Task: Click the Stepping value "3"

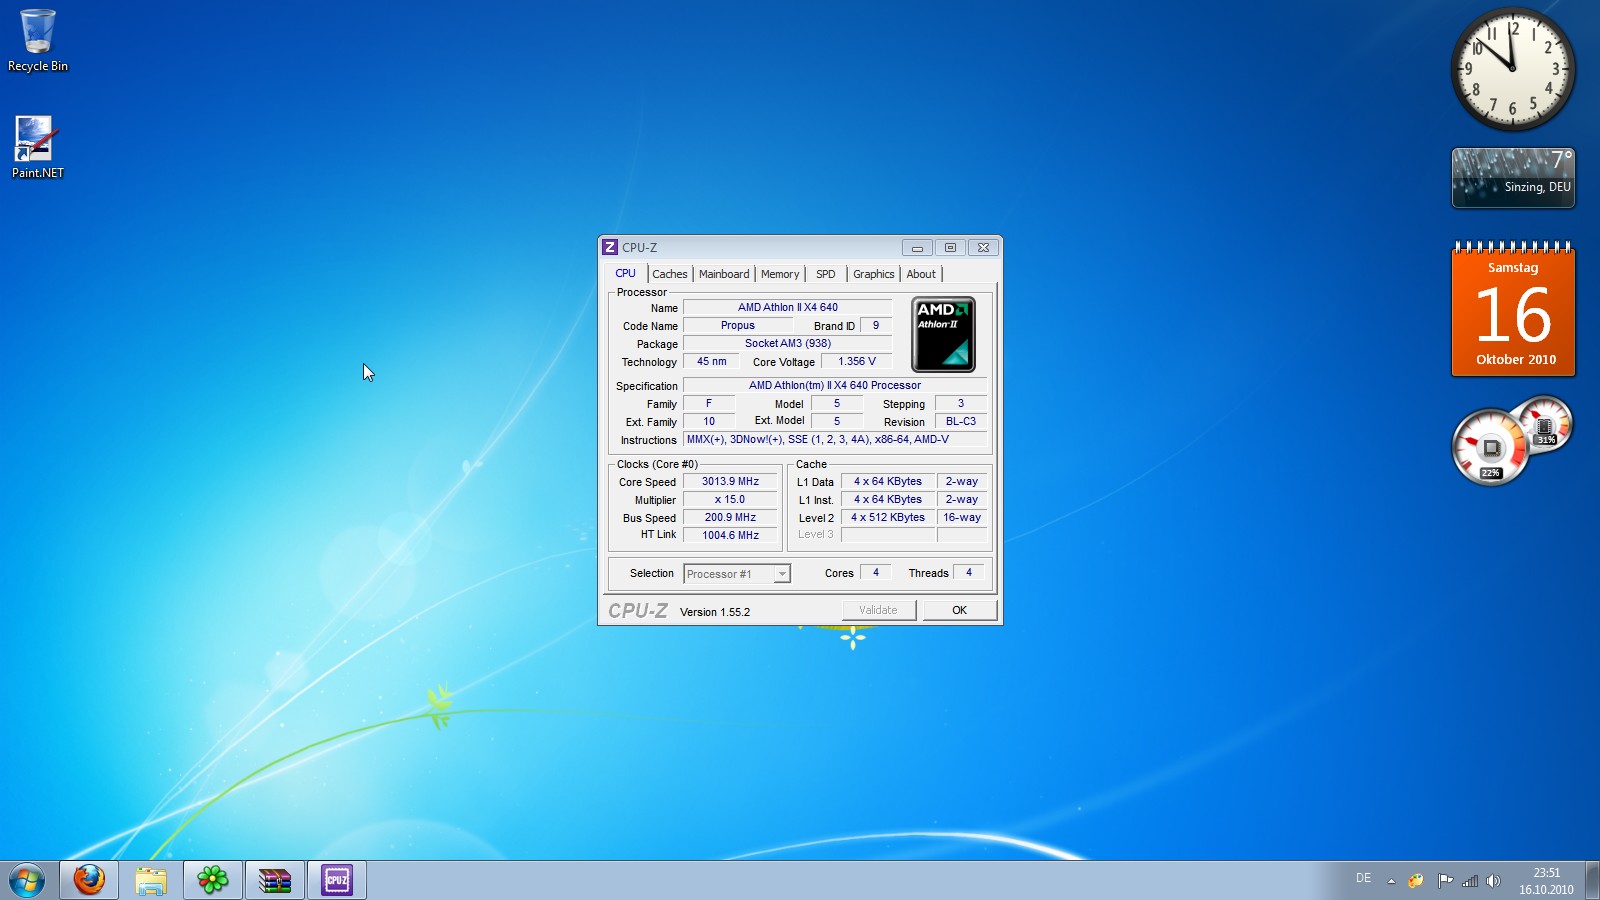Action: (961, 403)
